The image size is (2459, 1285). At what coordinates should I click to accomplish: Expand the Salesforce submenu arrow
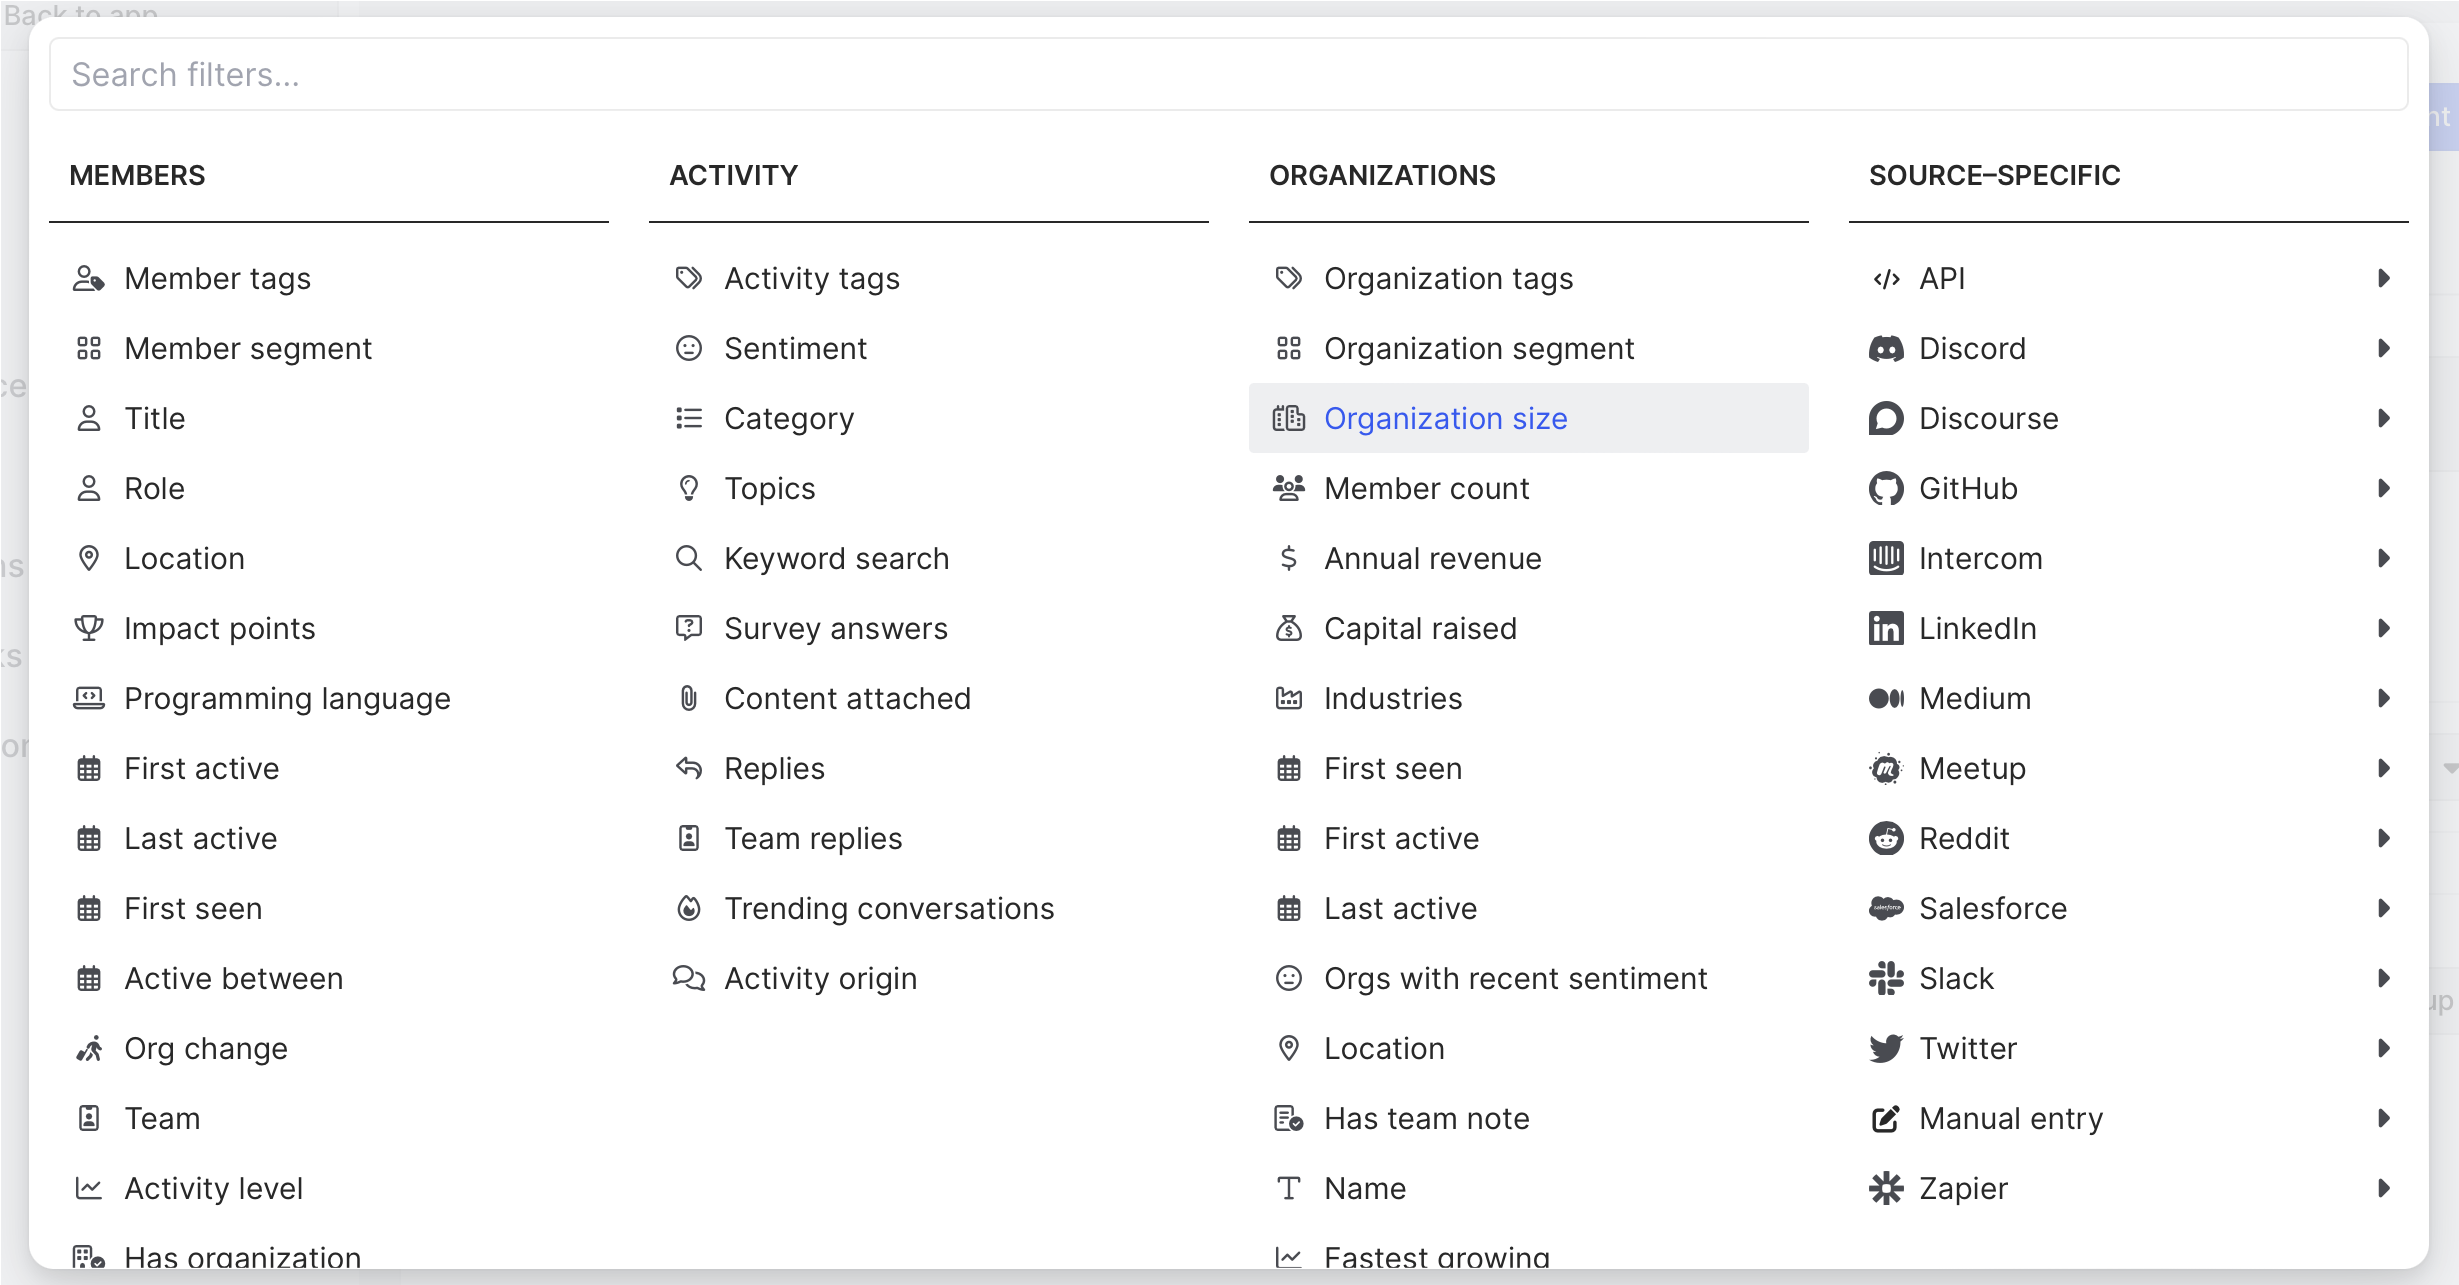coord(2384,909)
